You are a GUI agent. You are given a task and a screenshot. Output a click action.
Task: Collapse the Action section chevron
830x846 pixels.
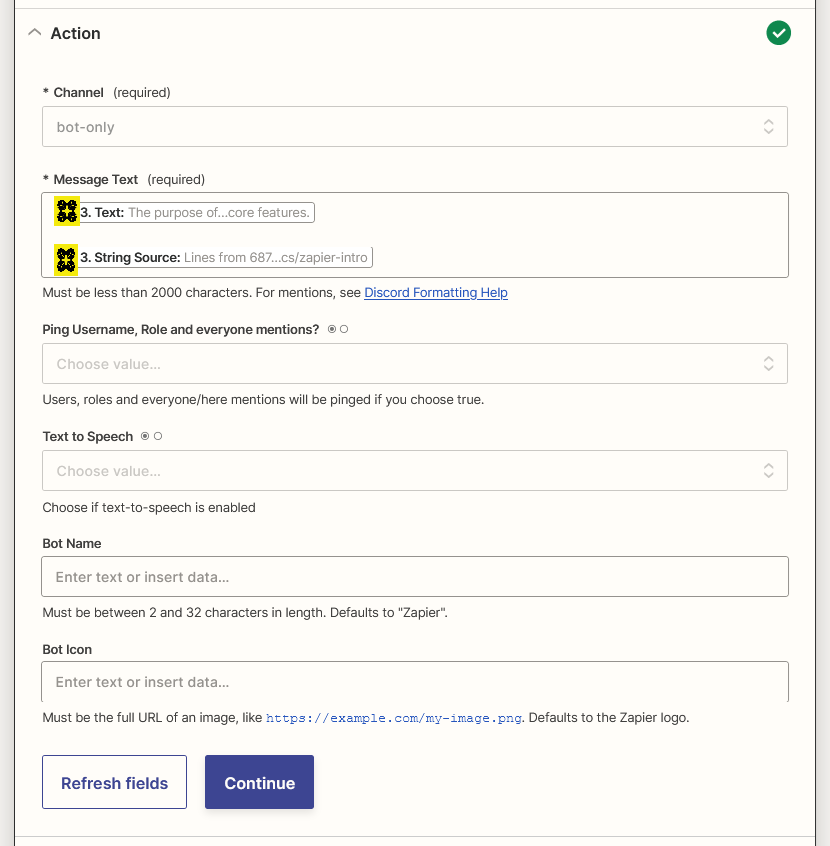(35, 33)
